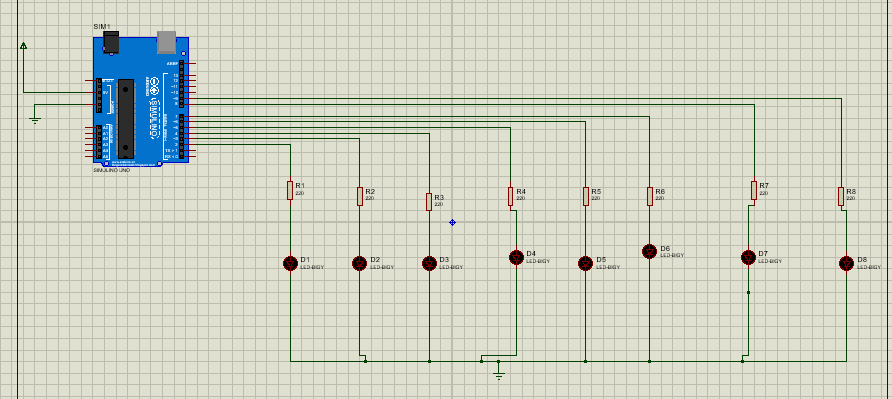This screenshot has height=399, width=892.
Task: Select resistor R3 symbol
Action: (429, 202)
